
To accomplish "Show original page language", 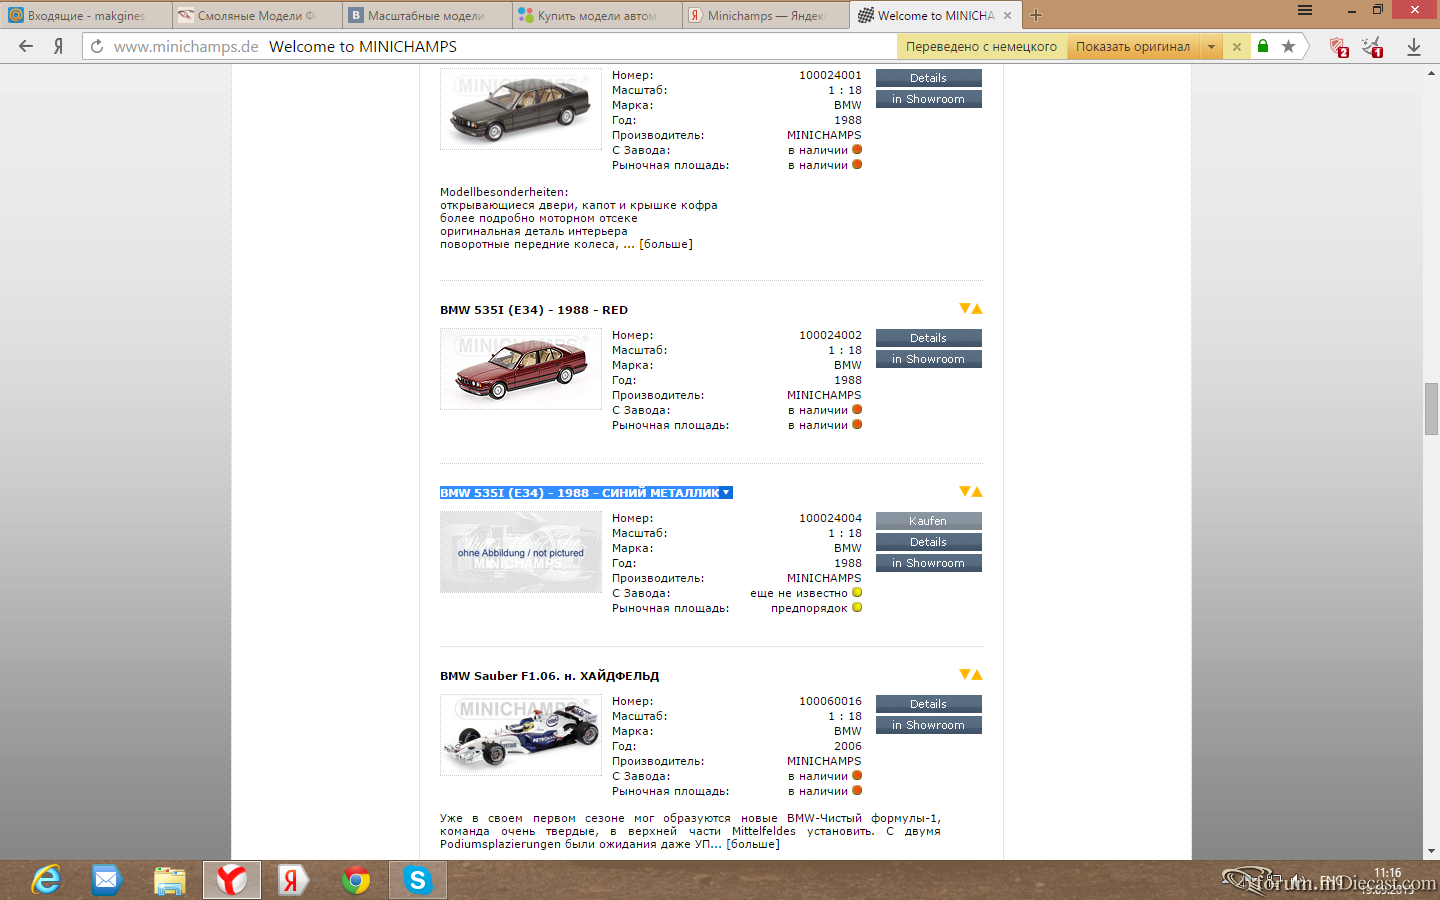I will (x=1133, y=47).
